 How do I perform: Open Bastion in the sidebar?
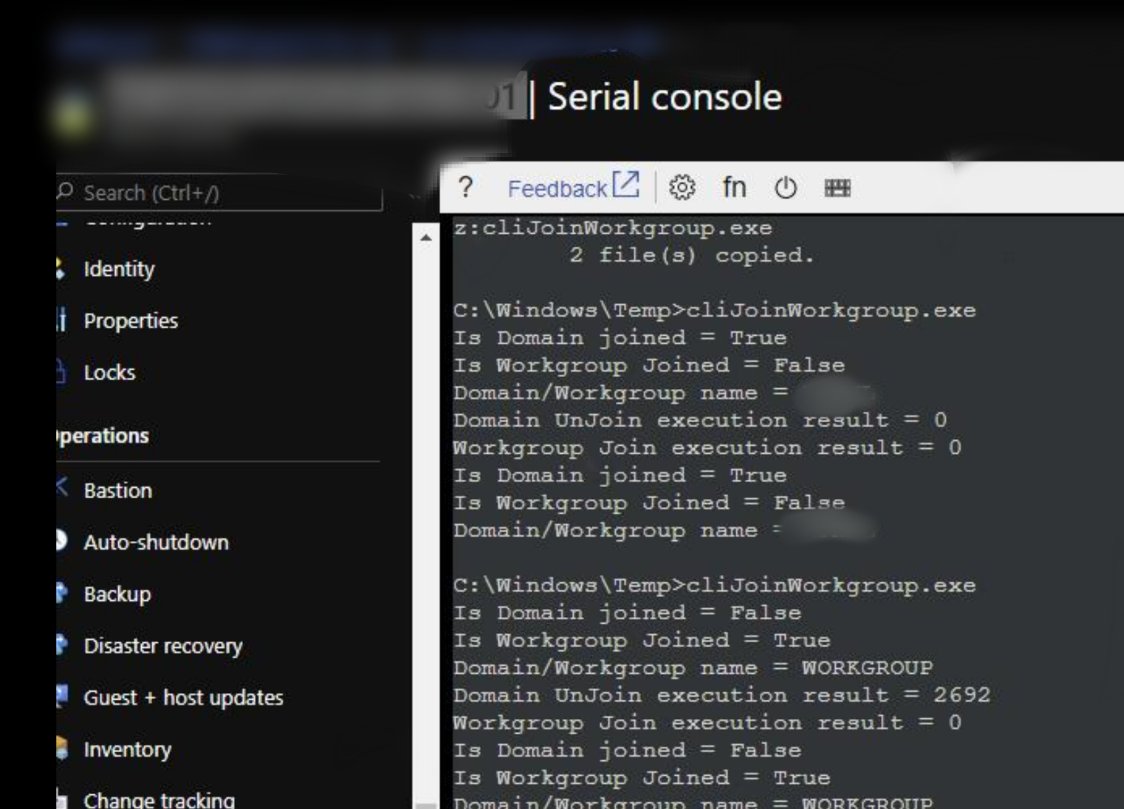coord(118,491)
